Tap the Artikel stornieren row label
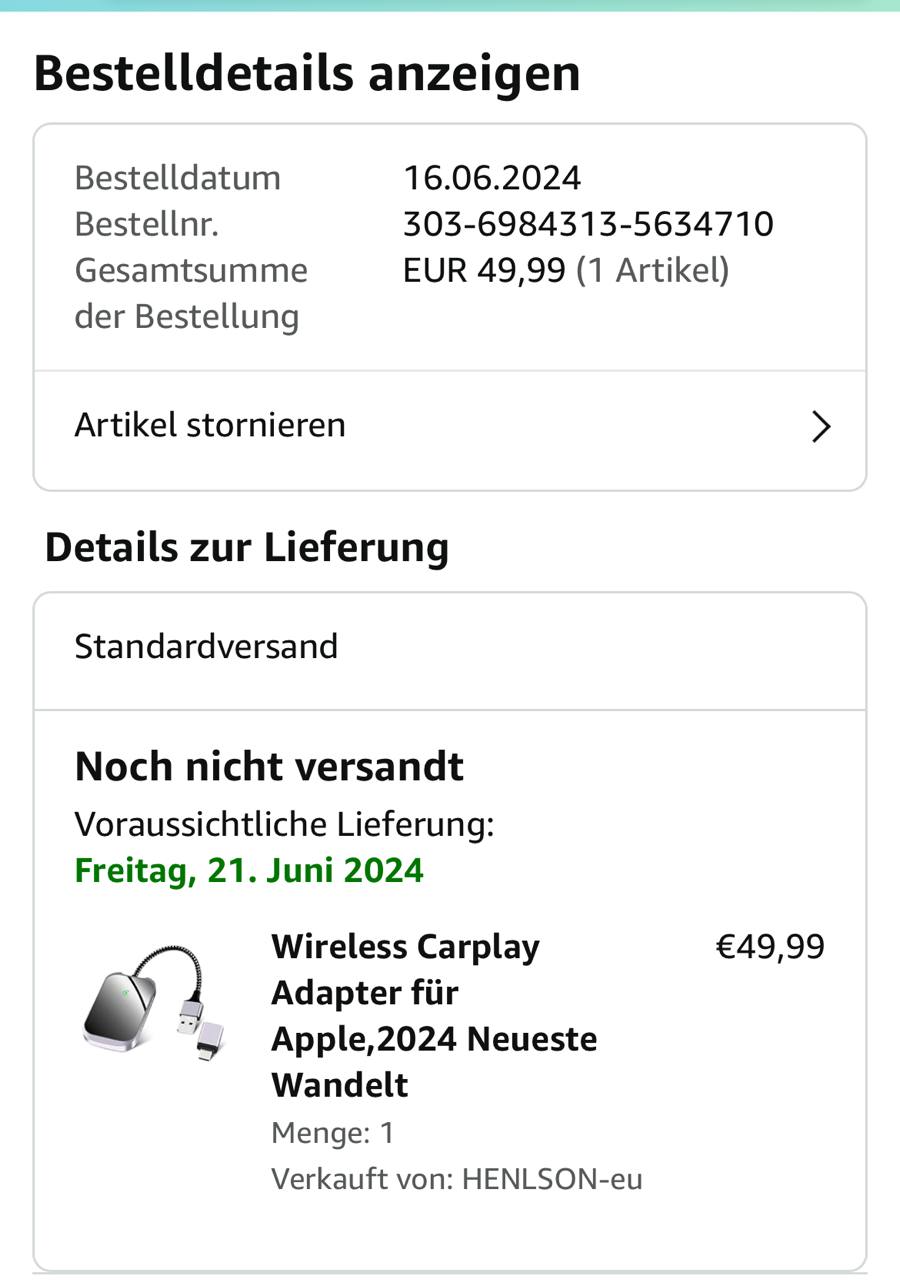The width and height of the screenshot is (900, 1280). pyautogui.click(x=210, y=425)
